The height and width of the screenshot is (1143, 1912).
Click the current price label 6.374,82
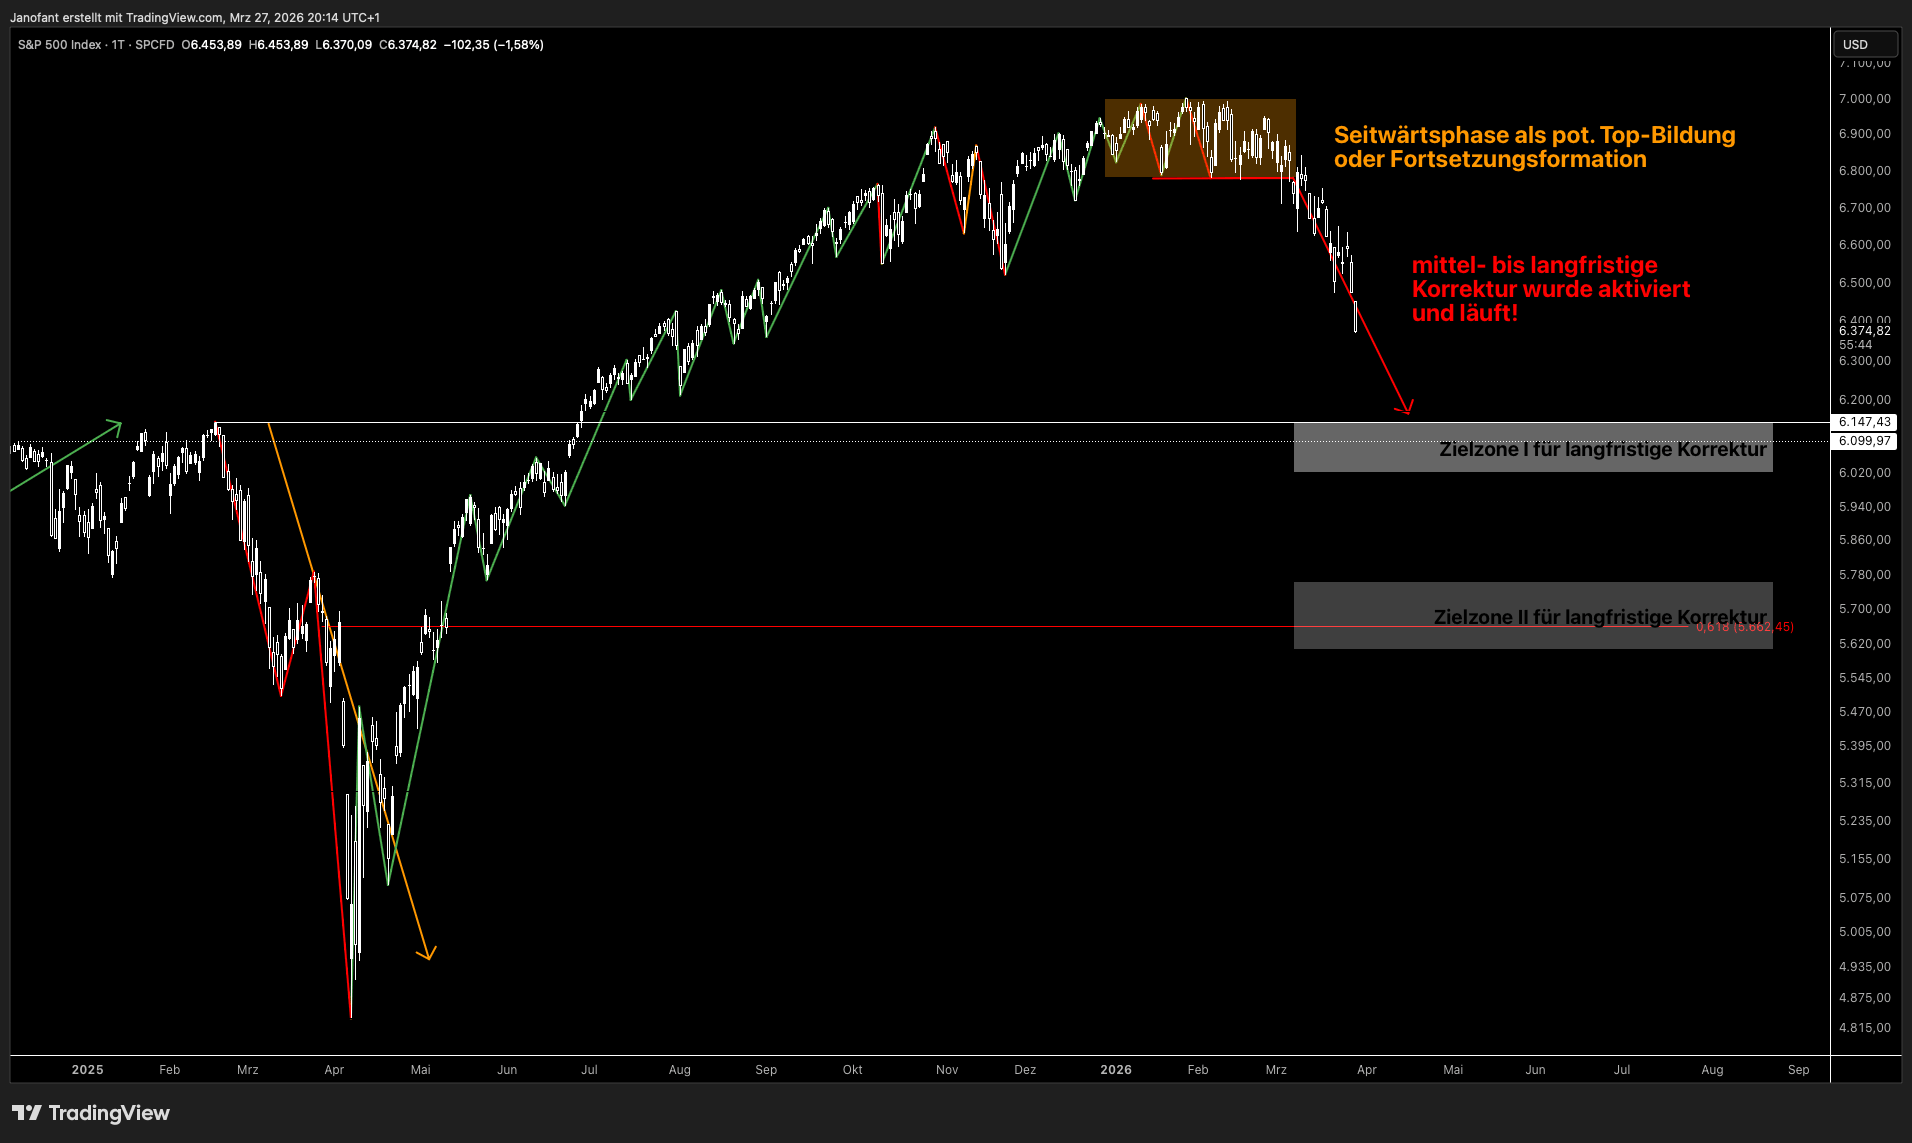[x=1864, y=331]
